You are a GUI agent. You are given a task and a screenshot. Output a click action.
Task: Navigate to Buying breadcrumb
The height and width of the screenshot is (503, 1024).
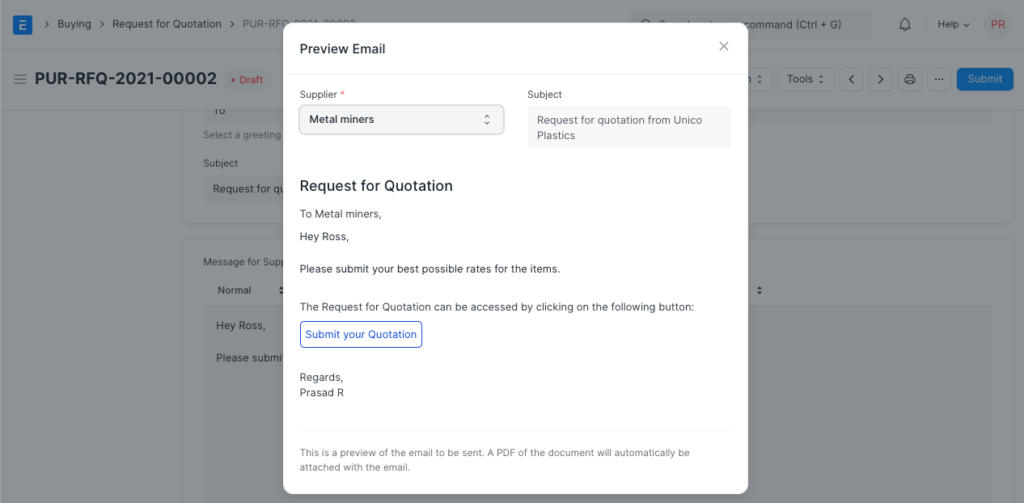[x=74, y=24]
